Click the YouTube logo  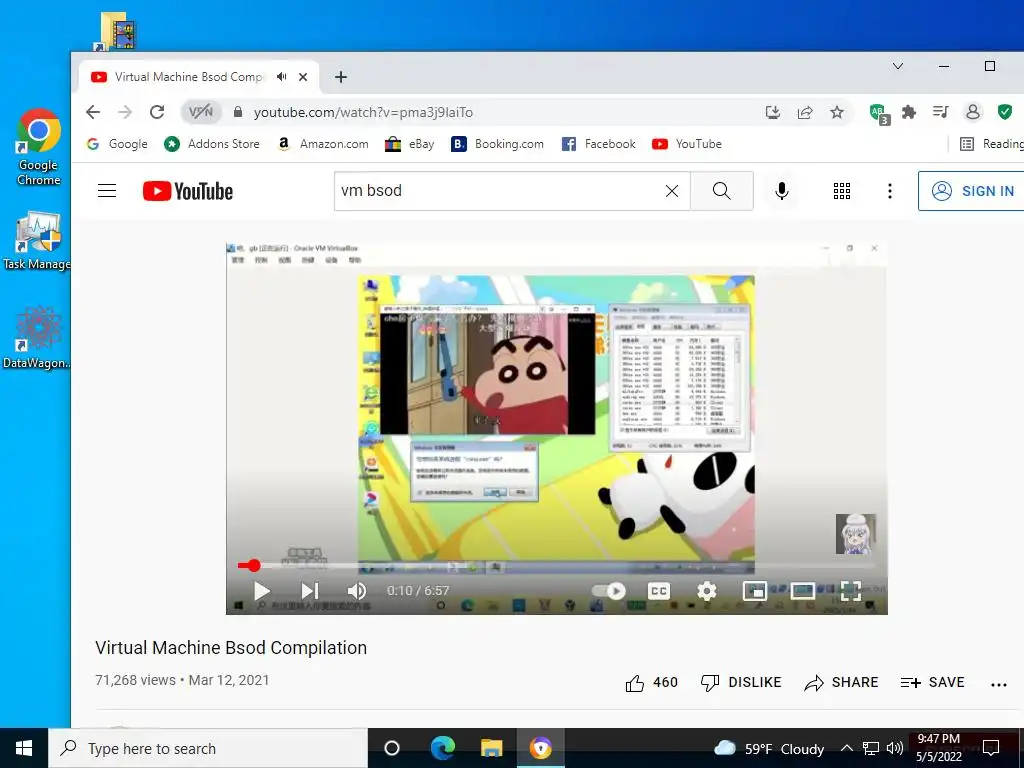click(x=188, y=191)
